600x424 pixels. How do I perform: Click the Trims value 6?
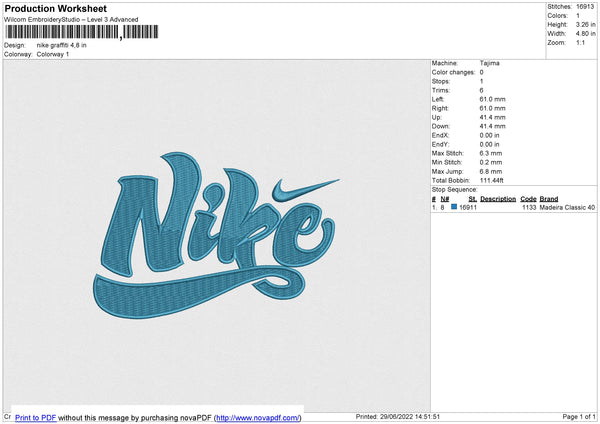point(481,90)
